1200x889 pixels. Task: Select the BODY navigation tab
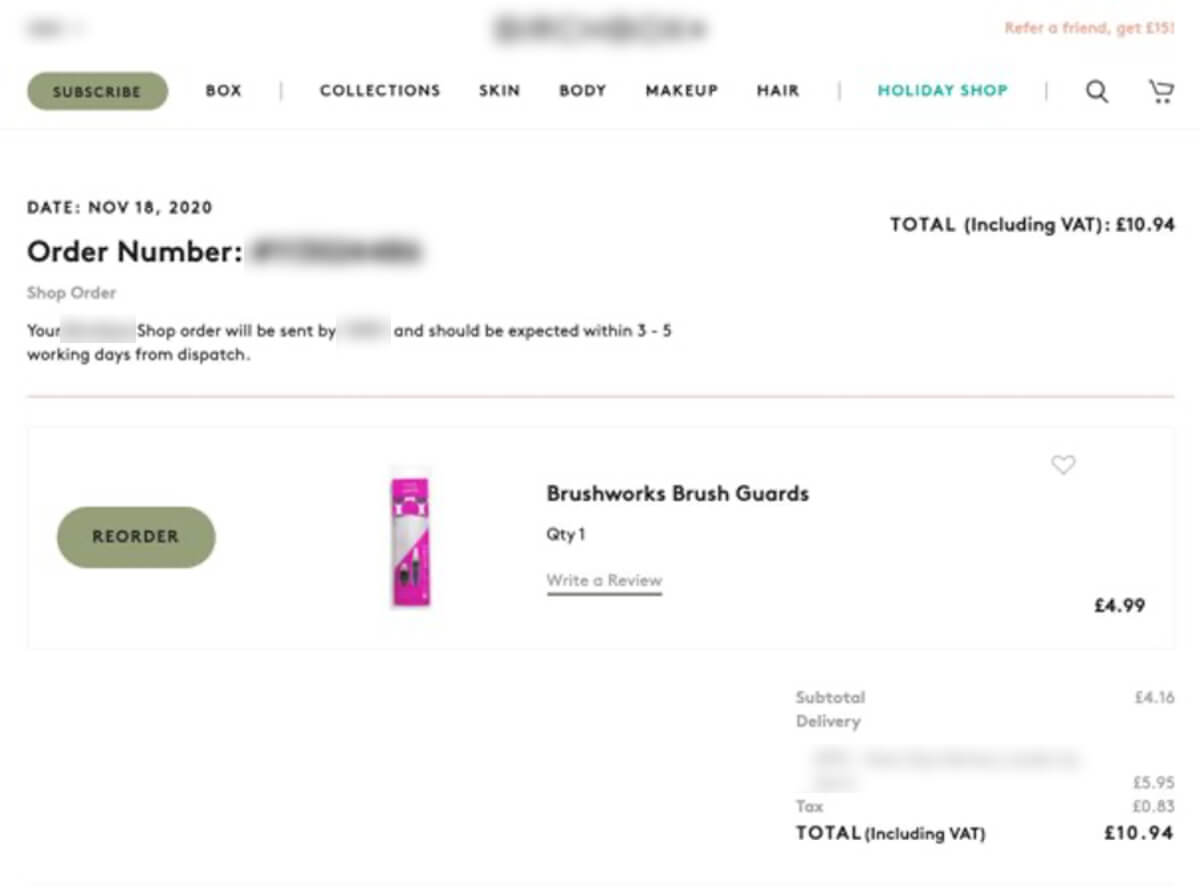point(582,90)
